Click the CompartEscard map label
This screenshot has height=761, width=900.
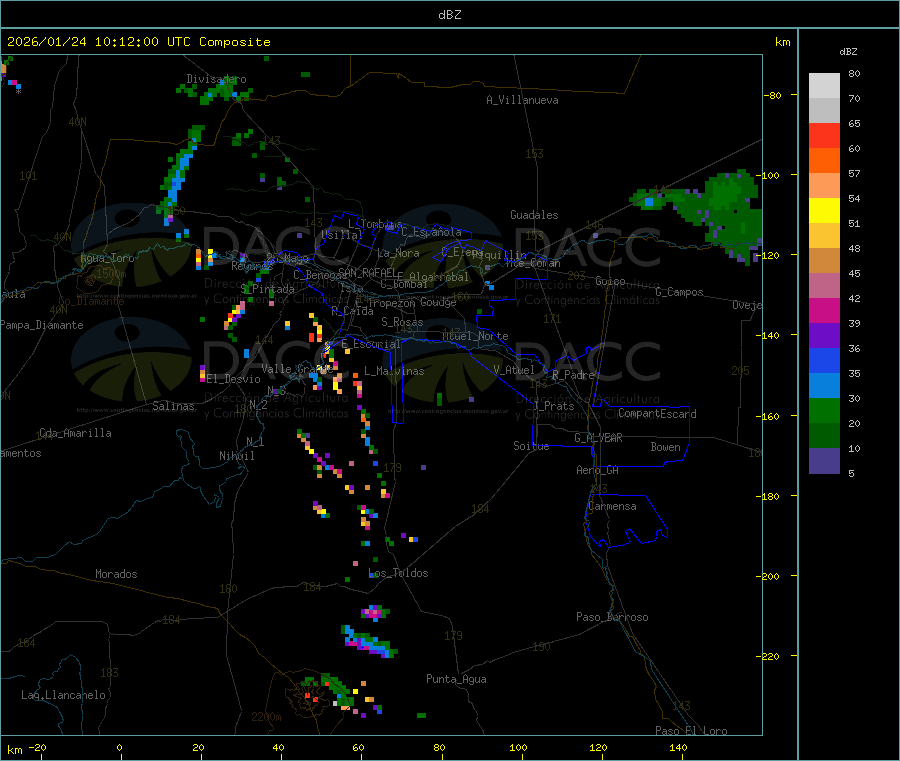pyautogui.click(x=657, y=414)
